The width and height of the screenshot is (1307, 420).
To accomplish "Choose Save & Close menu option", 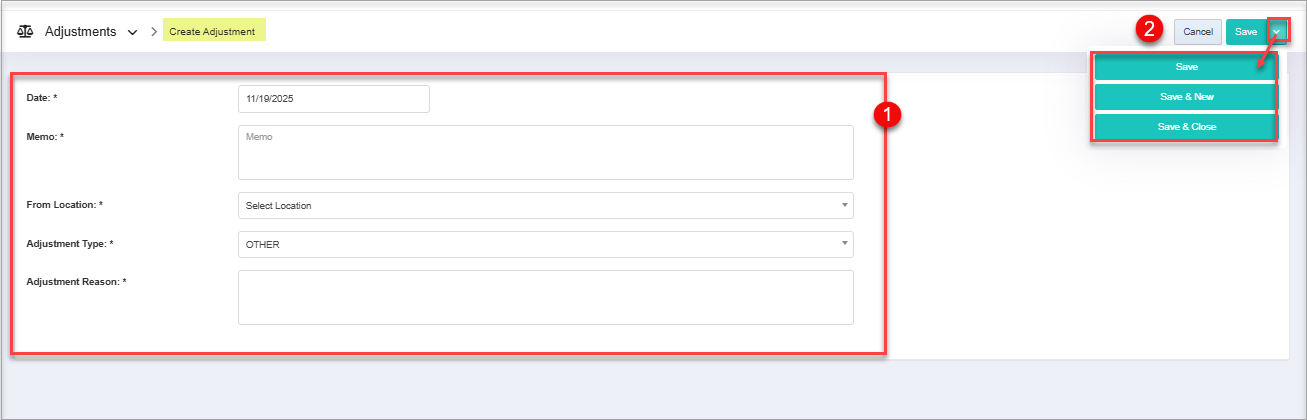I will click(x=1186, y=127).
